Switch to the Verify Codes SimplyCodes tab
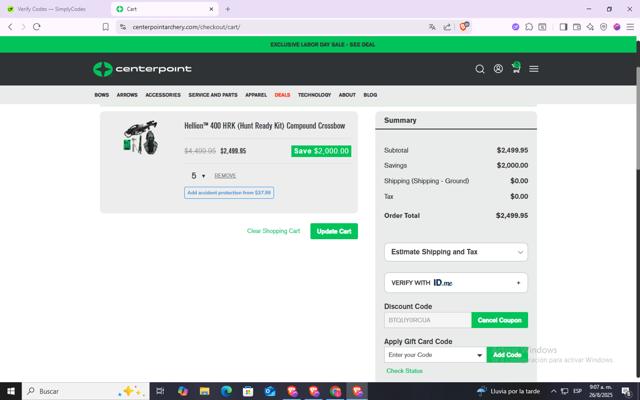Screen dimensions: 640x400 [x=51, y=9]
